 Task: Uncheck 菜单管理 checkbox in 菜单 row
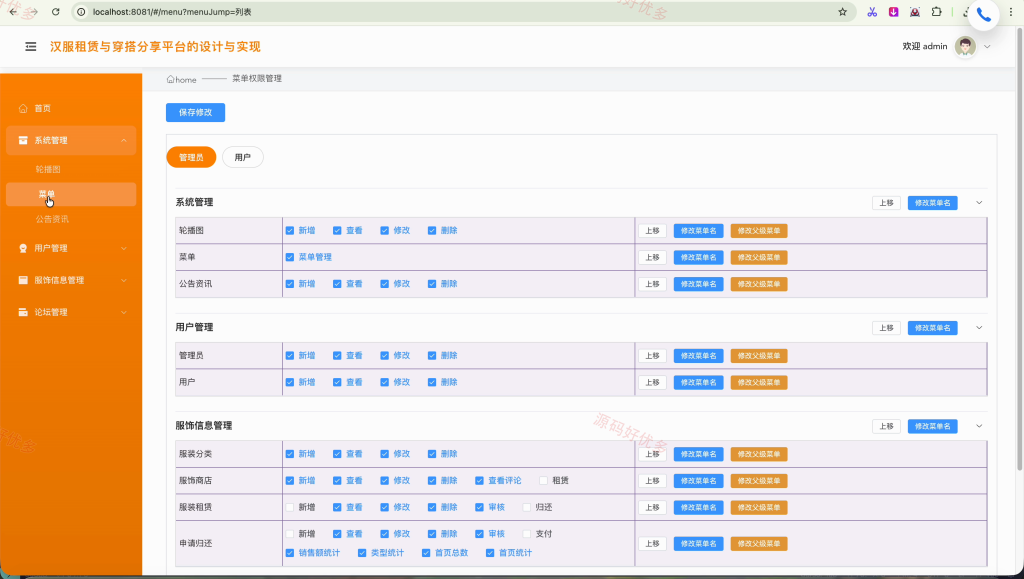tap(289, 257)
